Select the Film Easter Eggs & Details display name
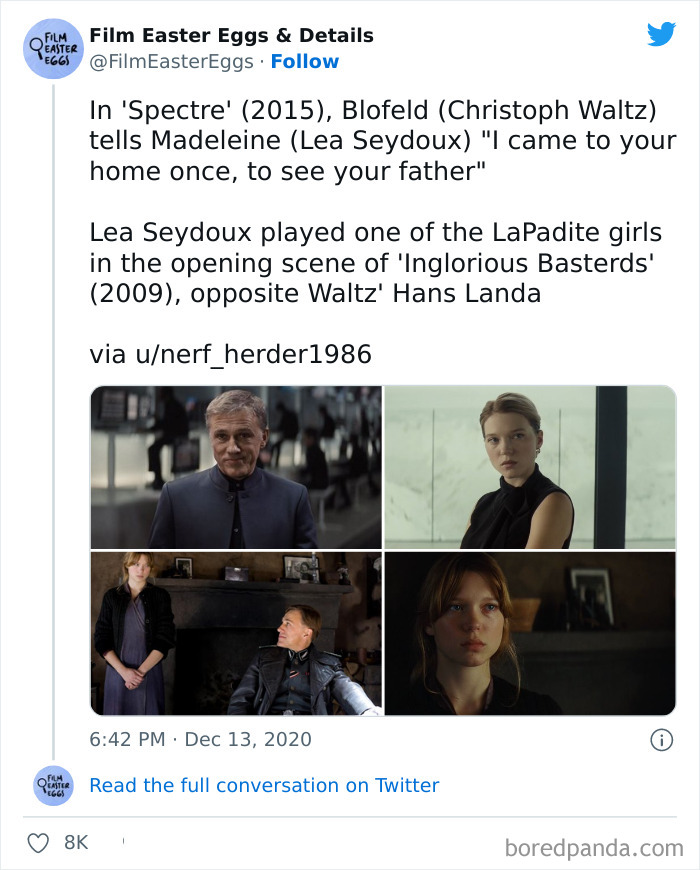Viewport: 700px width, 870px height. [x=231, y=35]
